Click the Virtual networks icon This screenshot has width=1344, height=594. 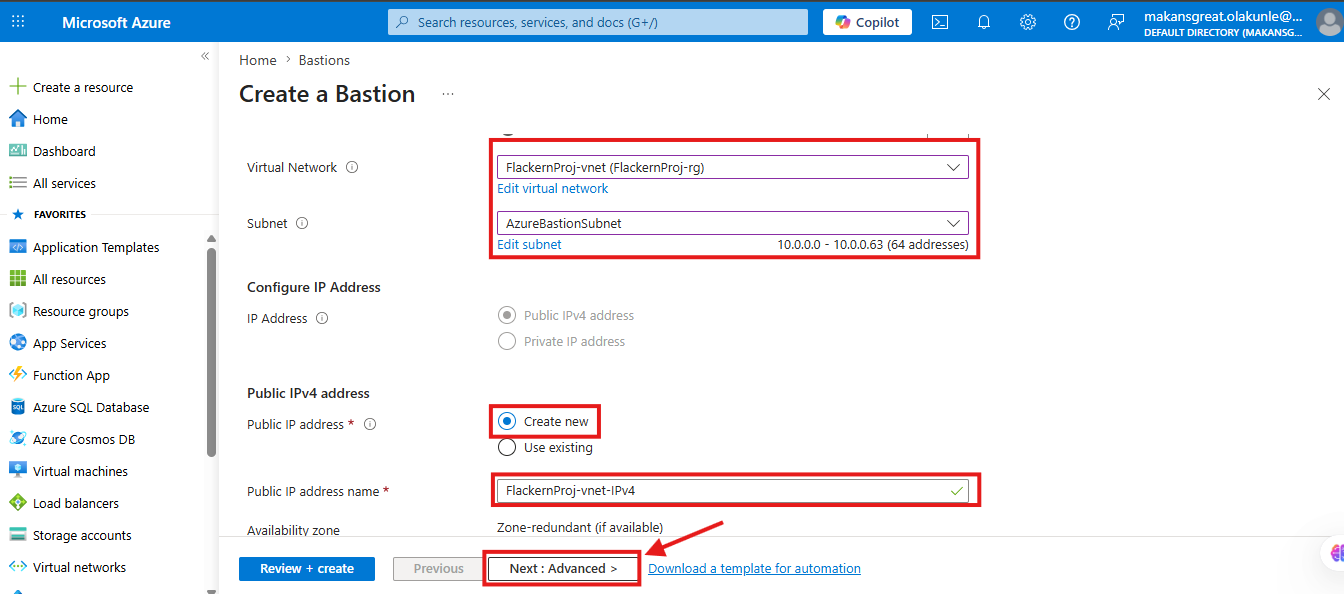(x=17, y=567)
